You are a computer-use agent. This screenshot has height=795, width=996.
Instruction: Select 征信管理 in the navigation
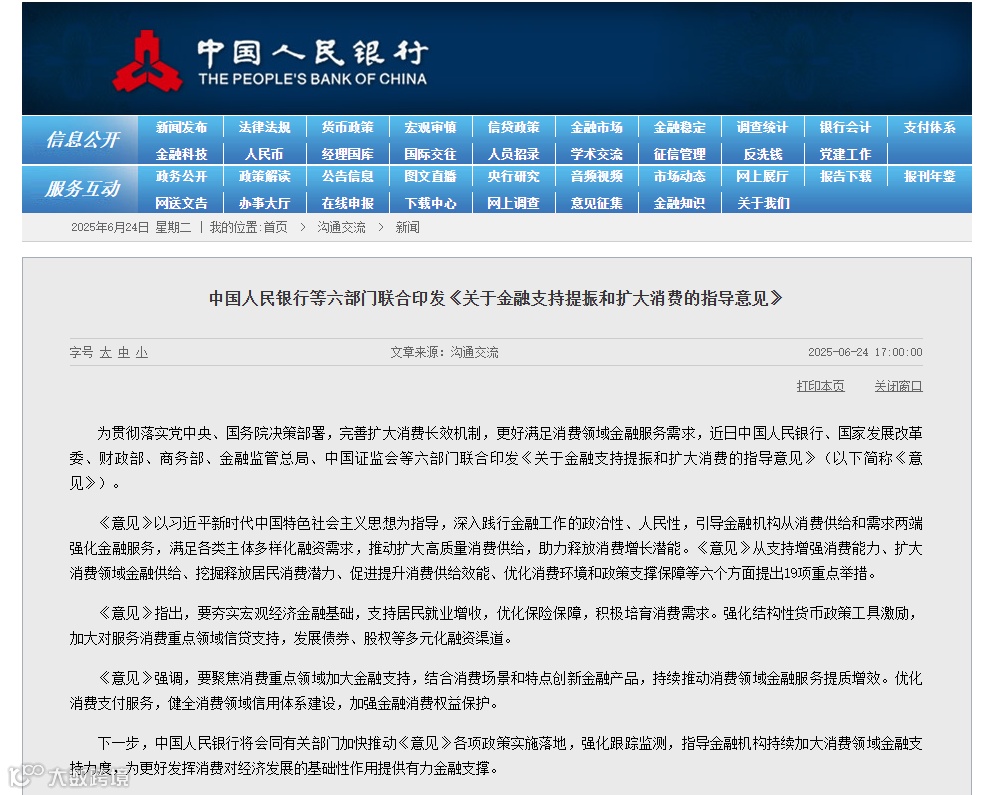pyautogui.click(x=680, y=154)
